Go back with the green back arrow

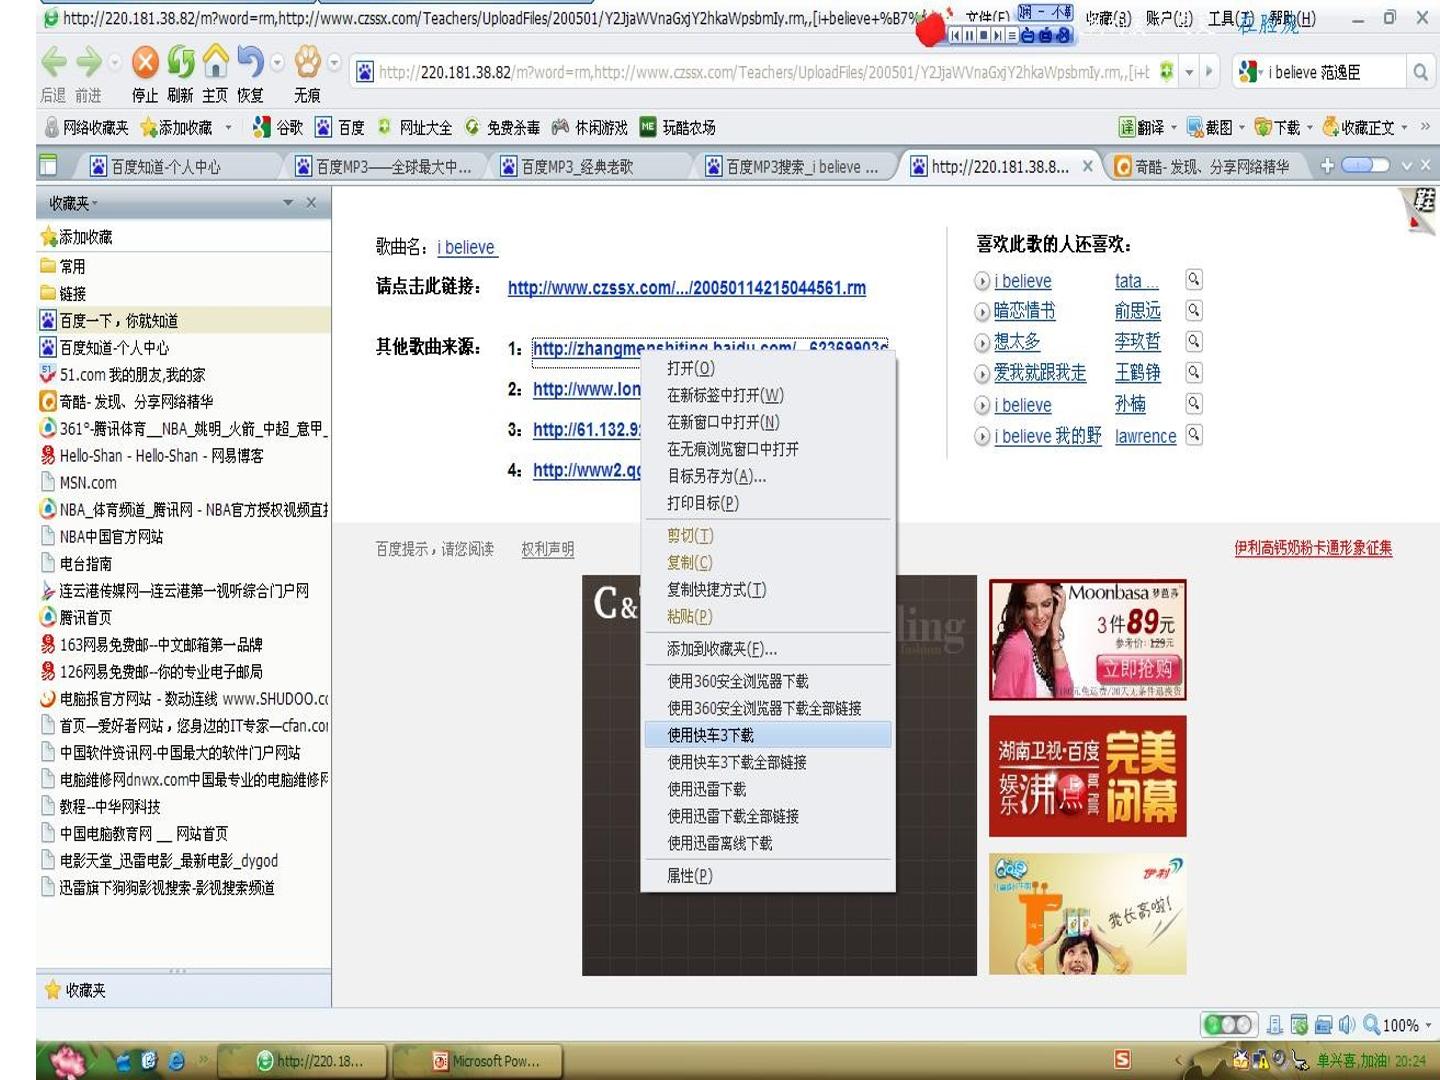pos(54,62)
